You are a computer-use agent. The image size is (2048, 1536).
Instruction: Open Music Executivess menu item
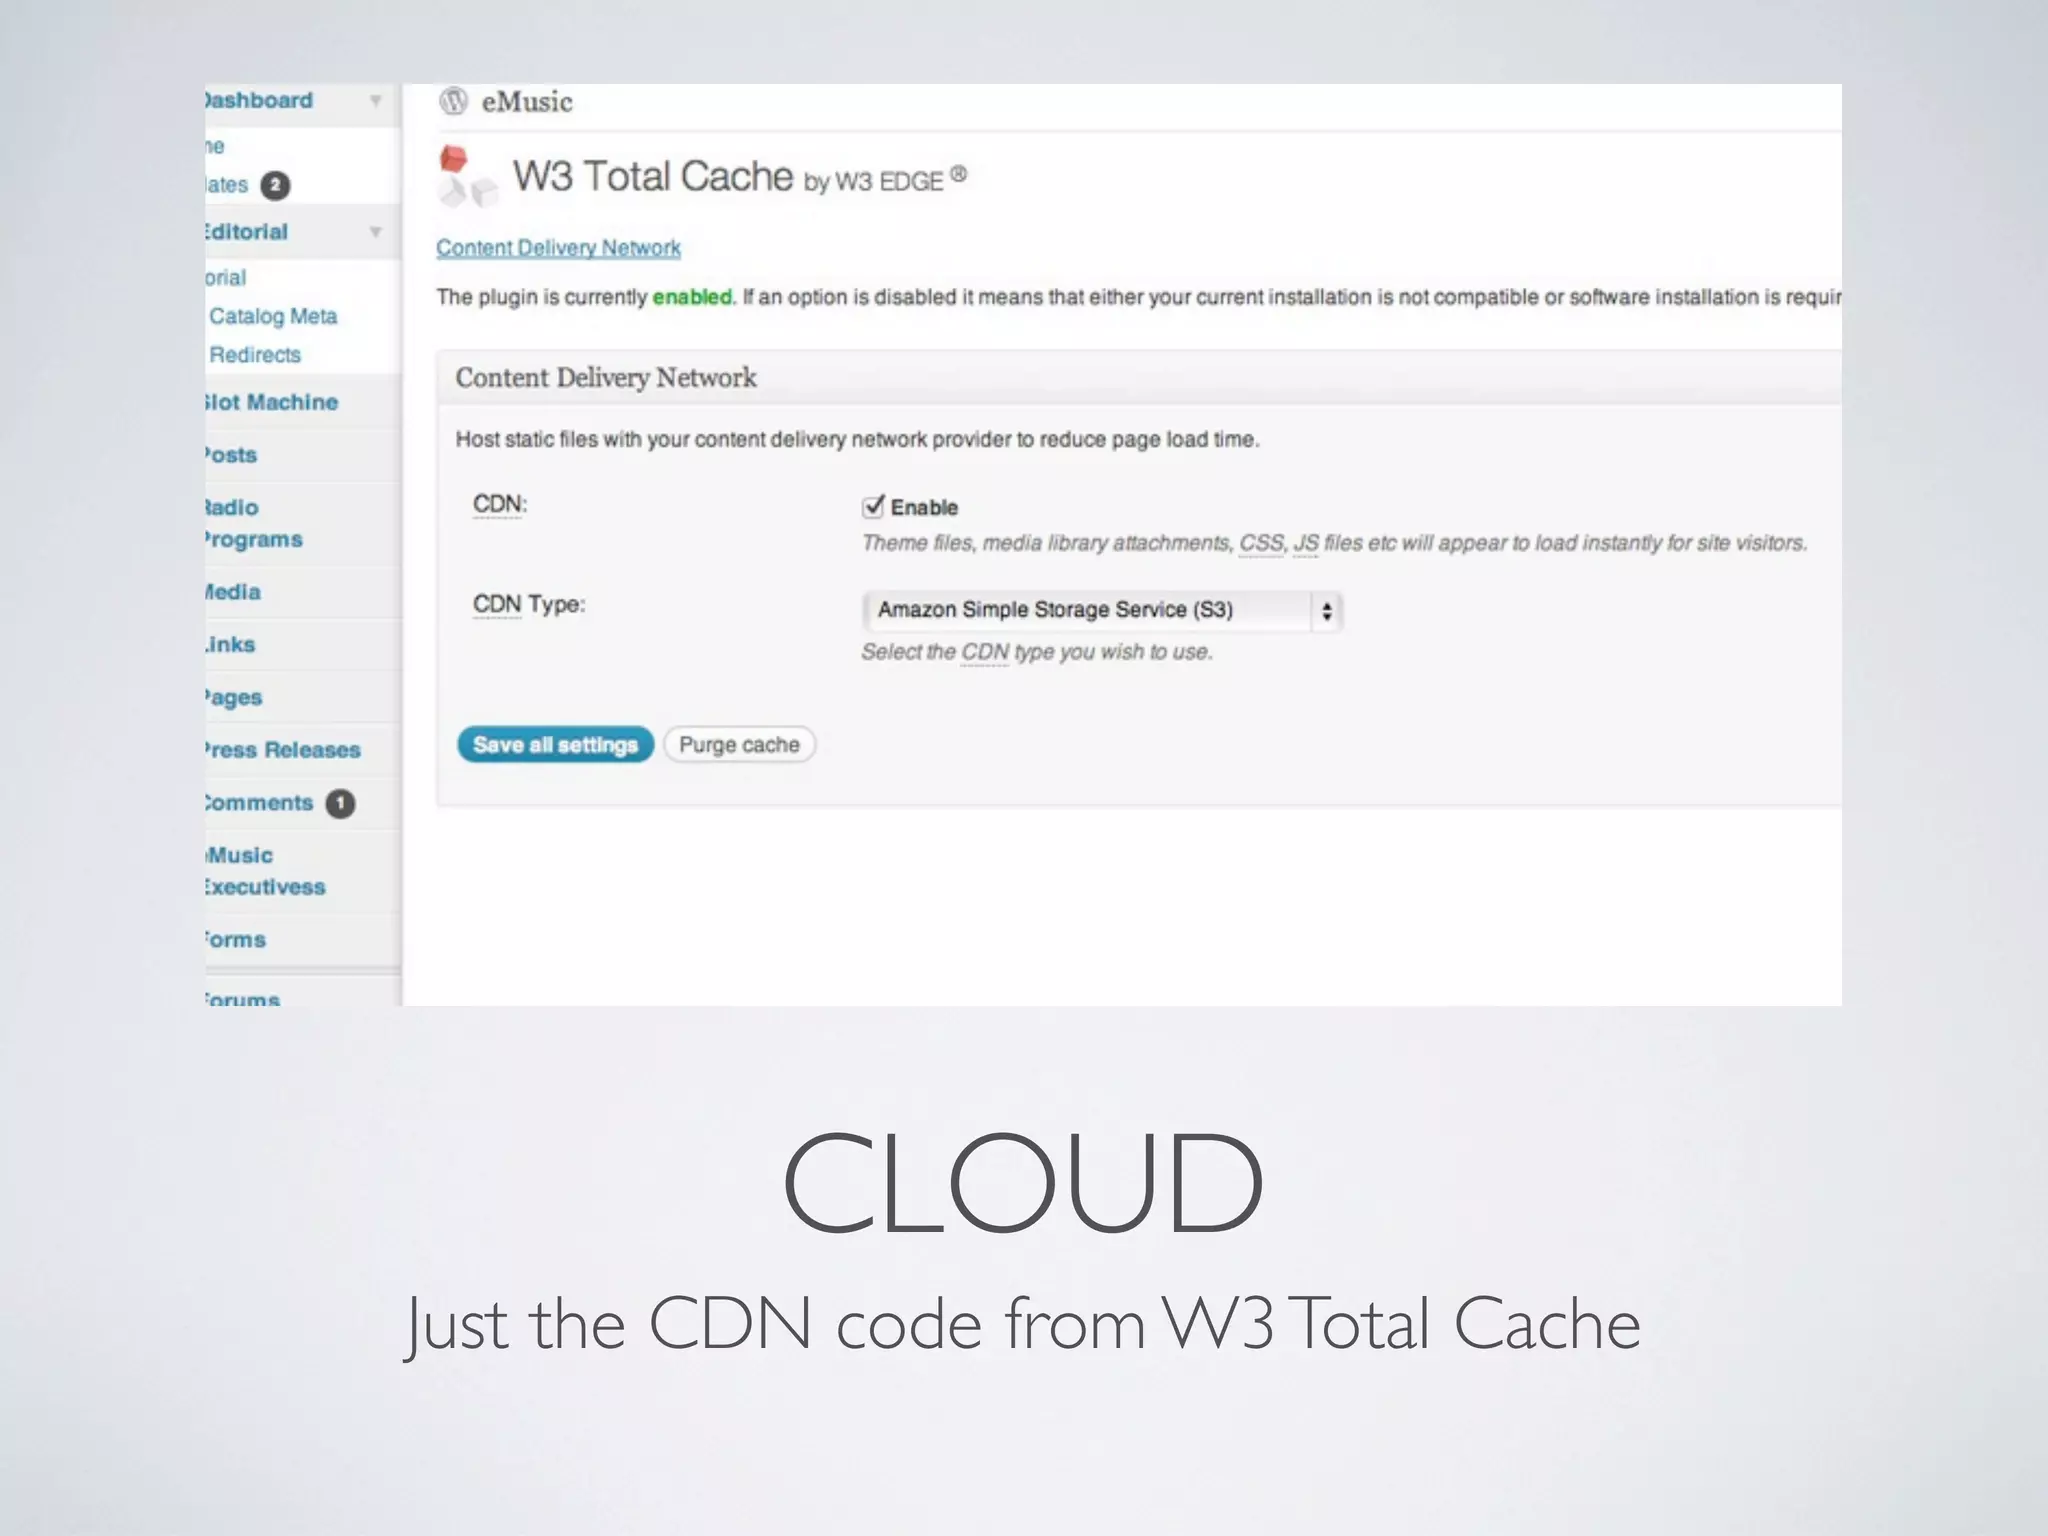(x=266, y=871)
